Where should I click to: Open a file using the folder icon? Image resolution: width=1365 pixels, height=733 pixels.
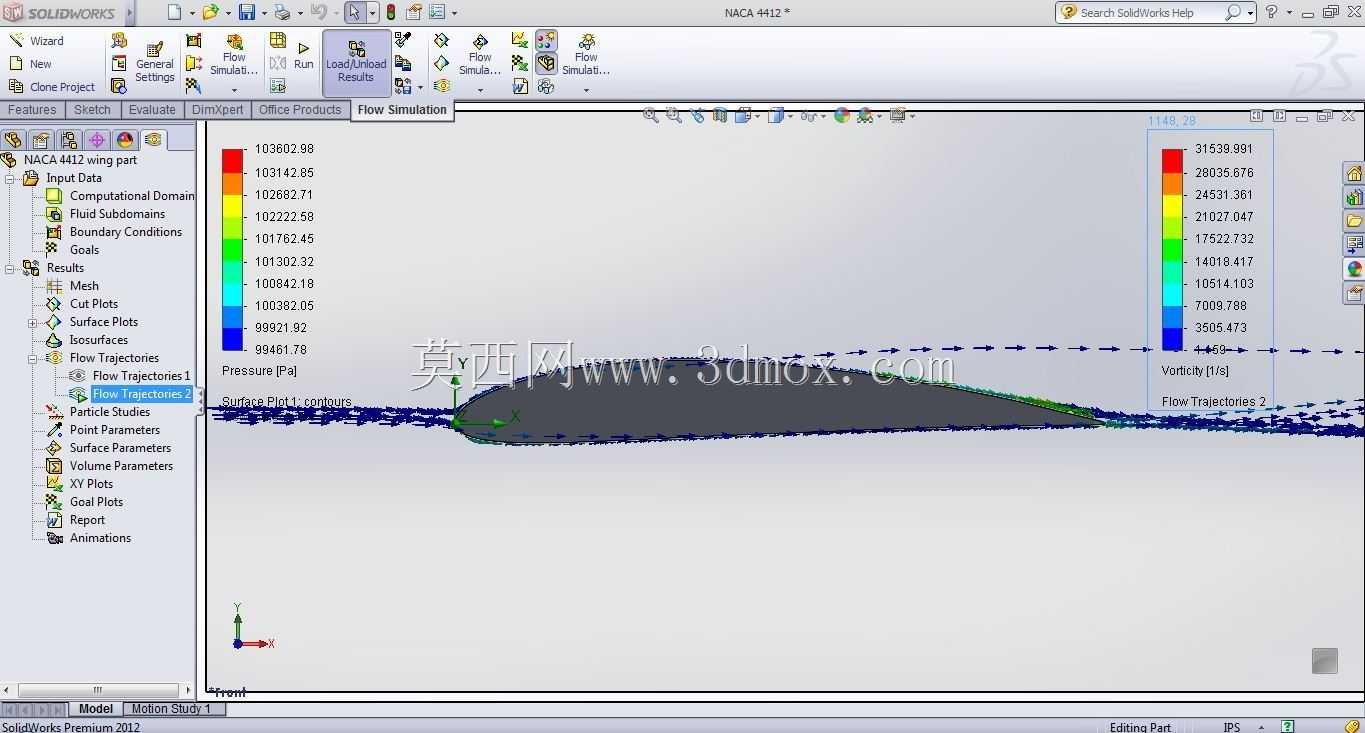coord(210,12)
